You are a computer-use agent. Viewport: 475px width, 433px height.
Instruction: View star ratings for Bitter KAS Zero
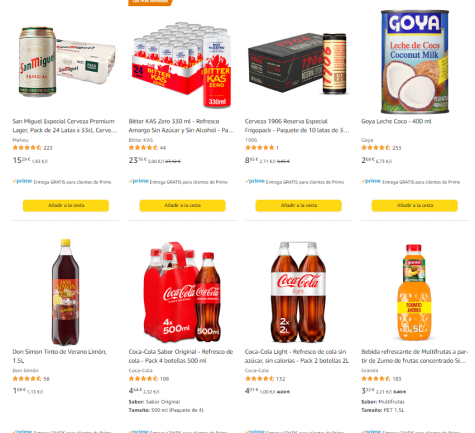[143, 148]
